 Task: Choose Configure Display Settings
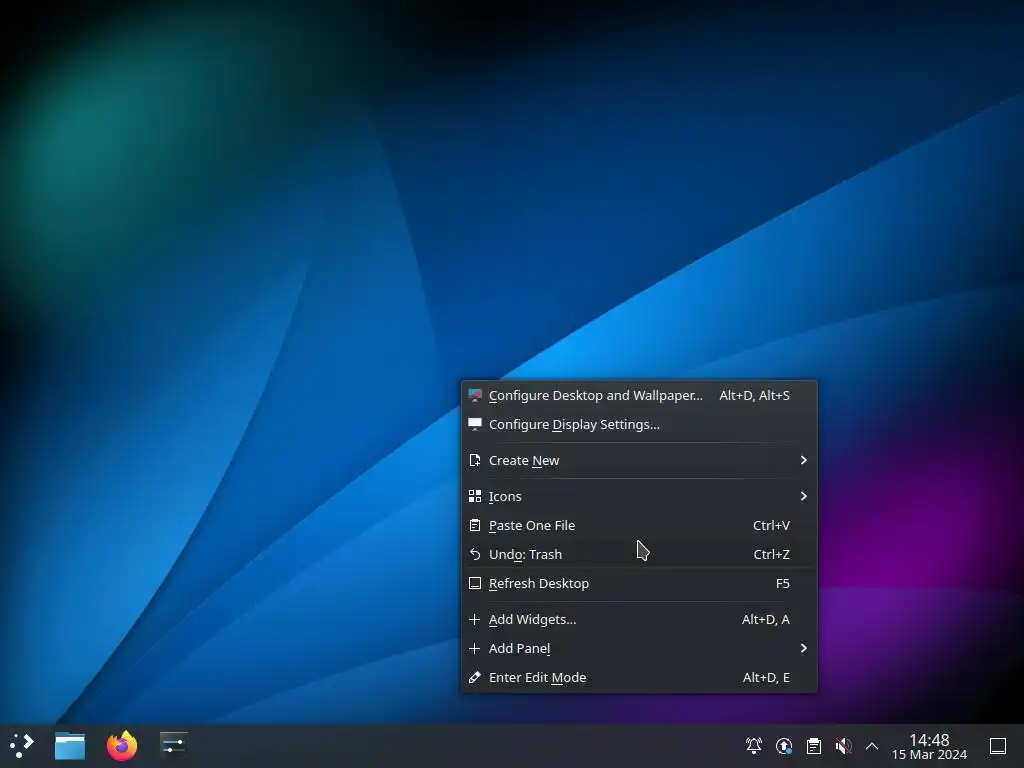coord(639,424)
